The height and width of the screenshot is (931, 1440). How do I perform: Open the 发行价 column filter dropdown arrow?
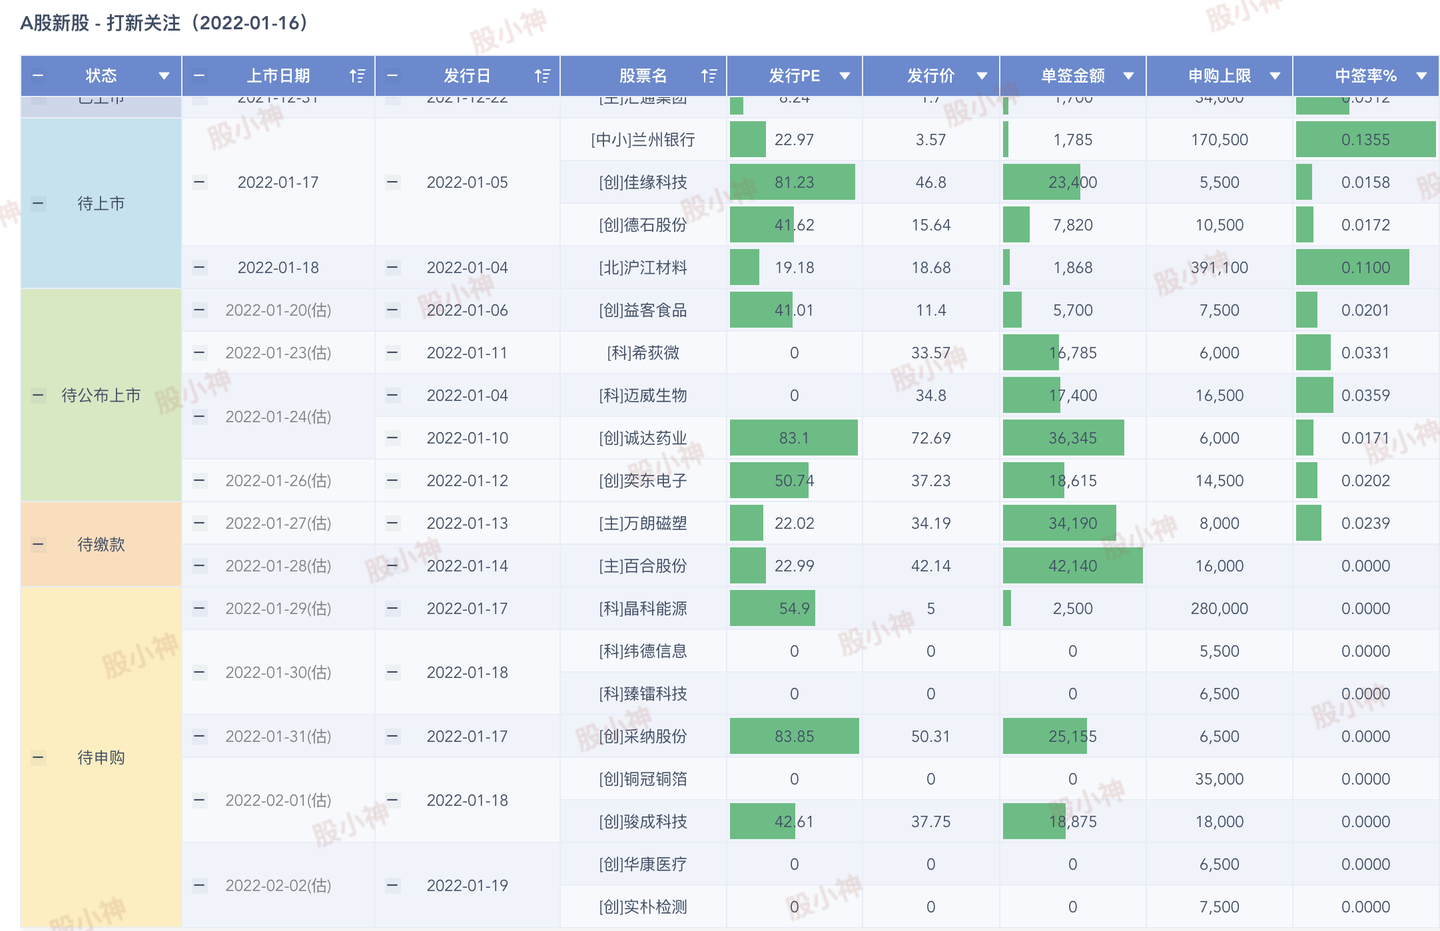[982, 76]
